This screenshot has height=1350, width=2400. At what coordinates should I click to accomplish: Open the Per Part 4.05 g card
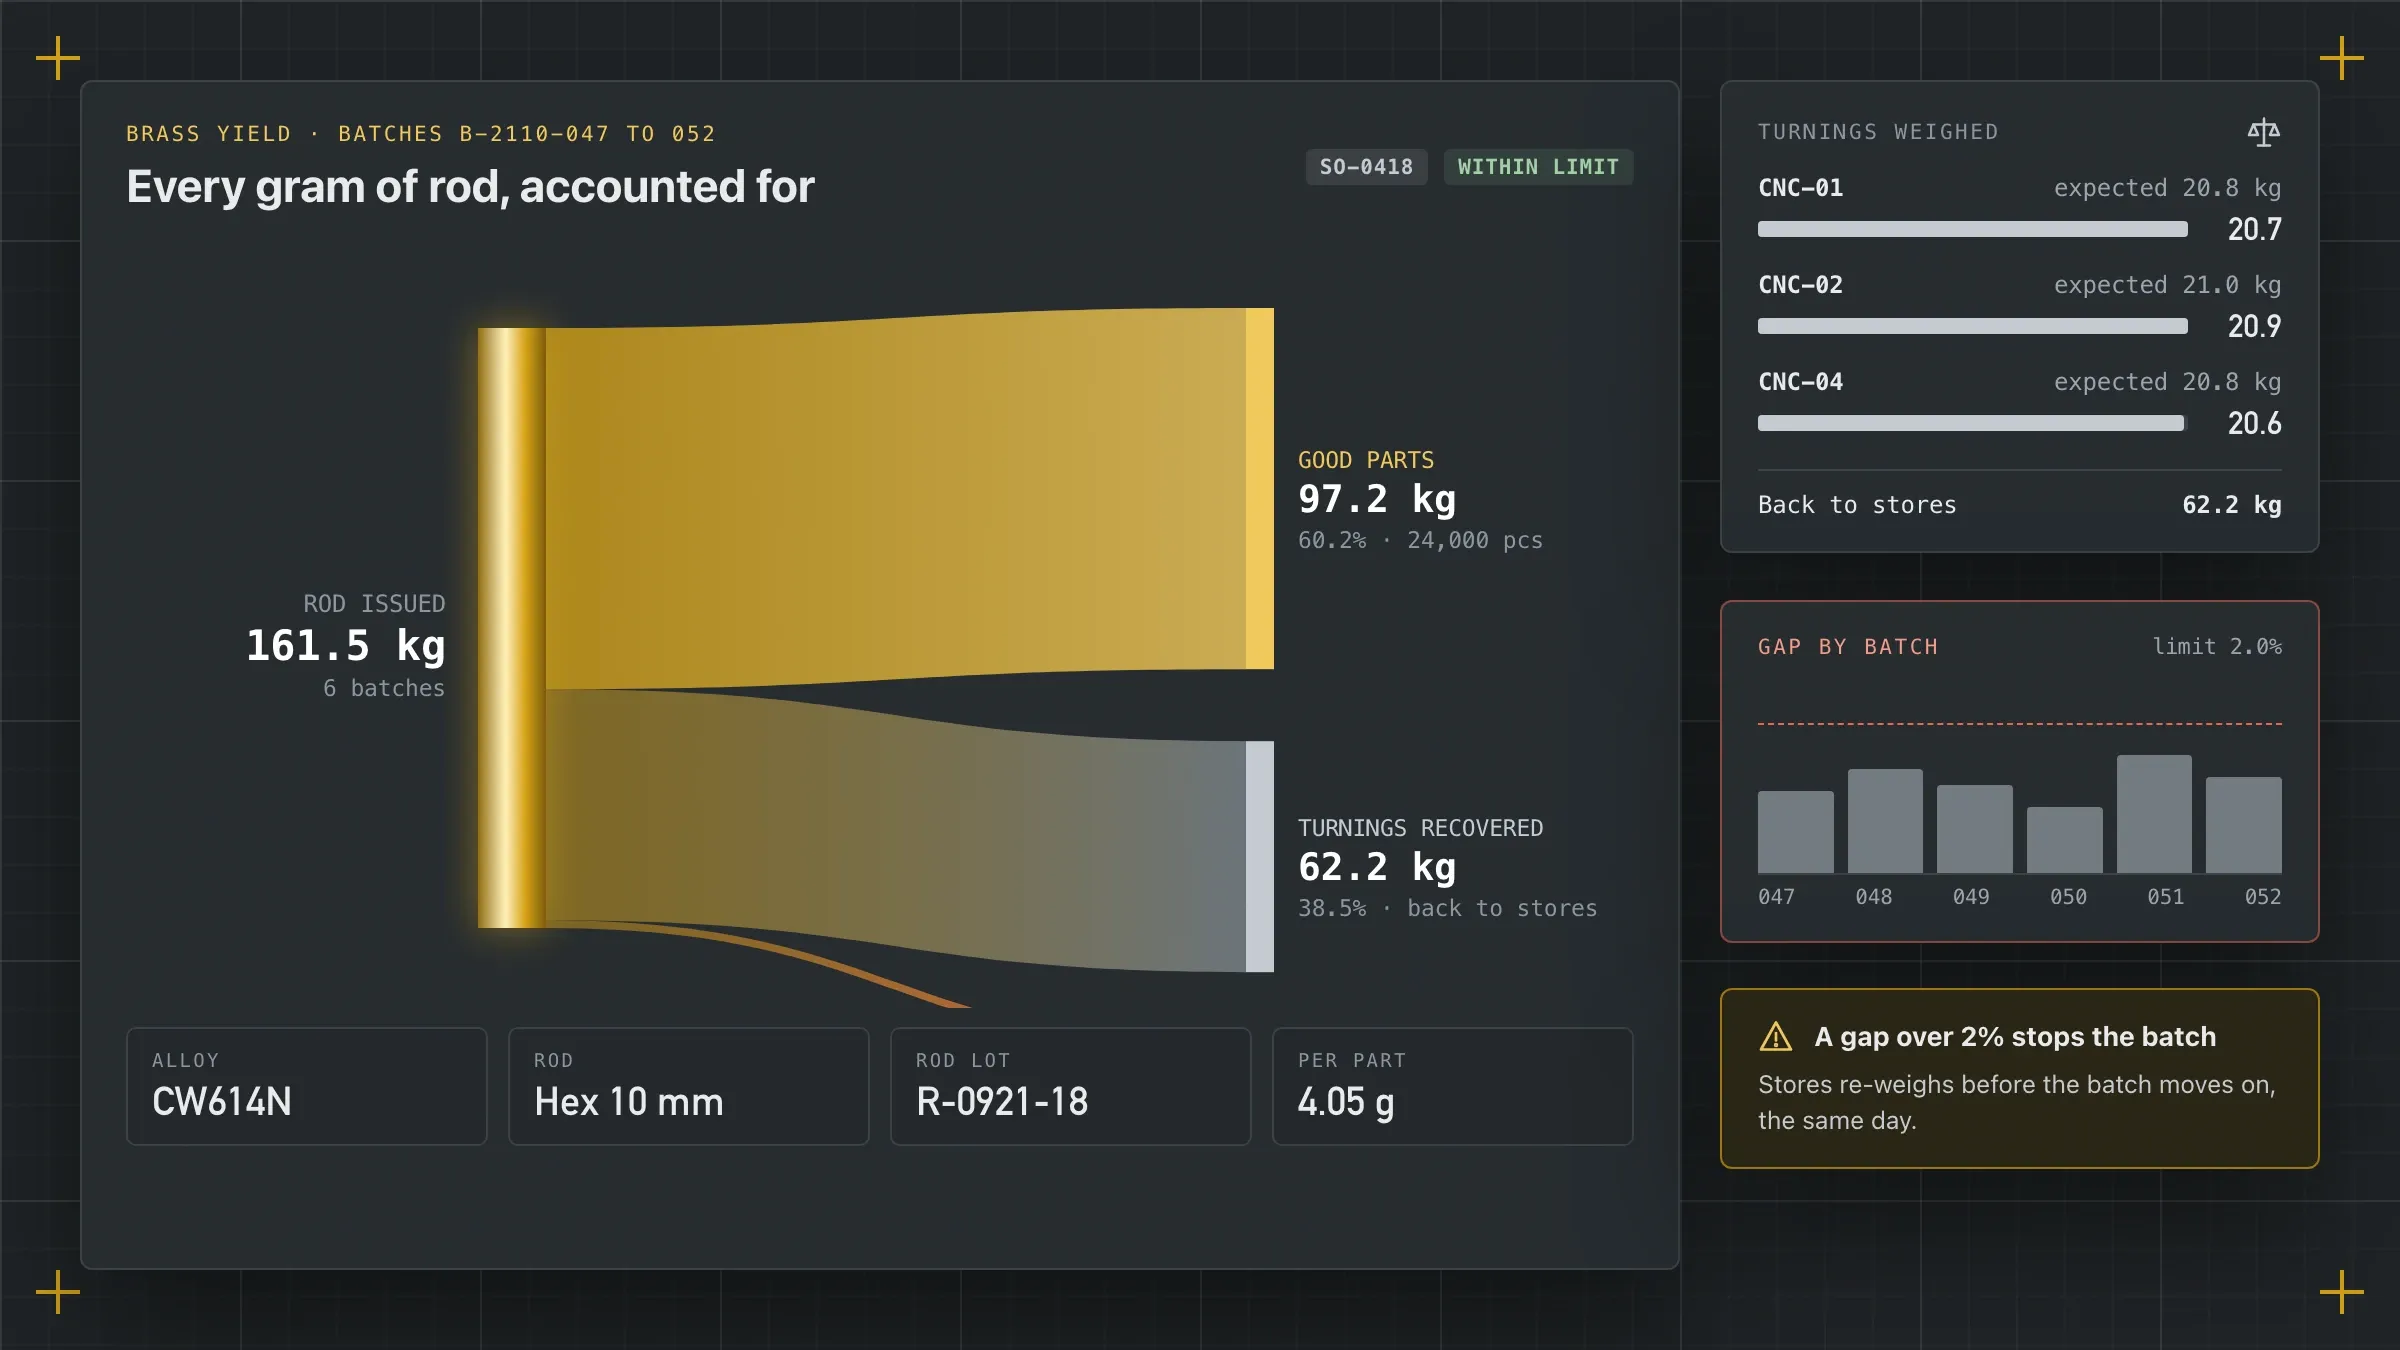coord(1453,1086)
